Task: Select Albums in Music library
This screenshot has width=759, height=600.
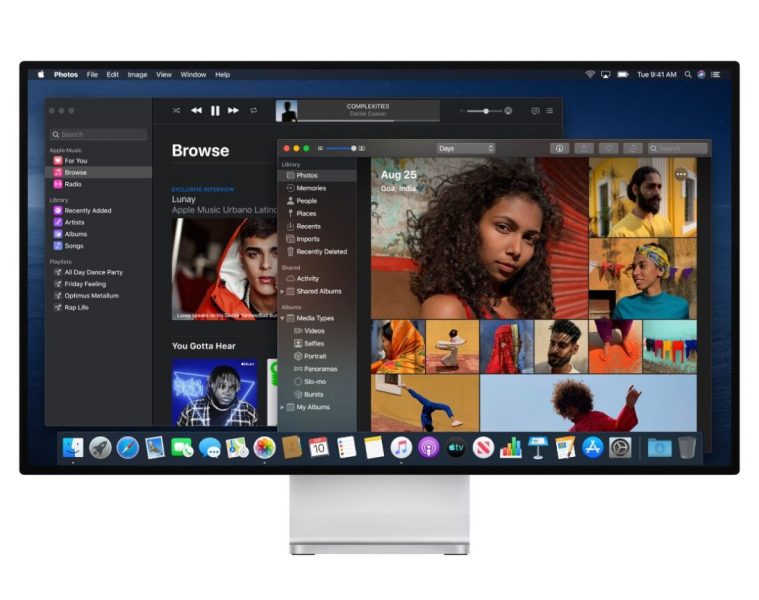Action: click(x=98, y=234)
